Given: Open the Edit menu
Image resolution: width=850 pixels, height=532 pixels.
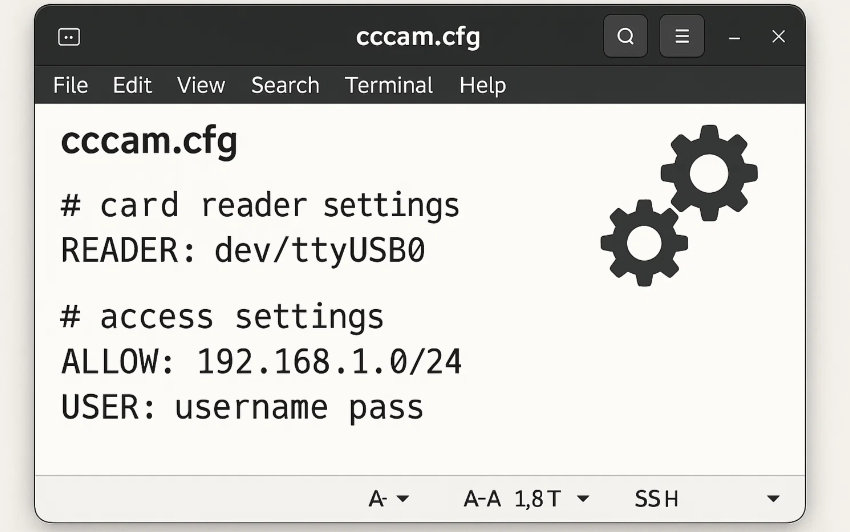Looking at the screenshot, I should tap(132, 85).
